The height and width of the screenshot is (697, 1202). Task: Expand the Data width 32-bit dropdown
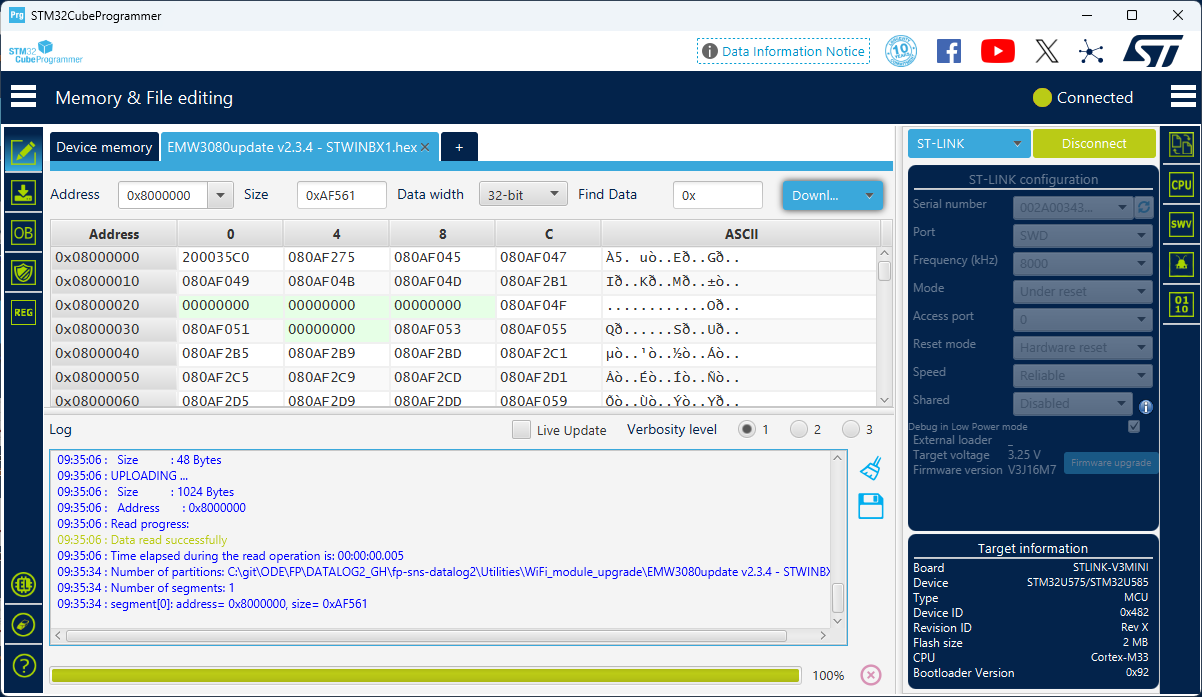(x=523, y=195)
